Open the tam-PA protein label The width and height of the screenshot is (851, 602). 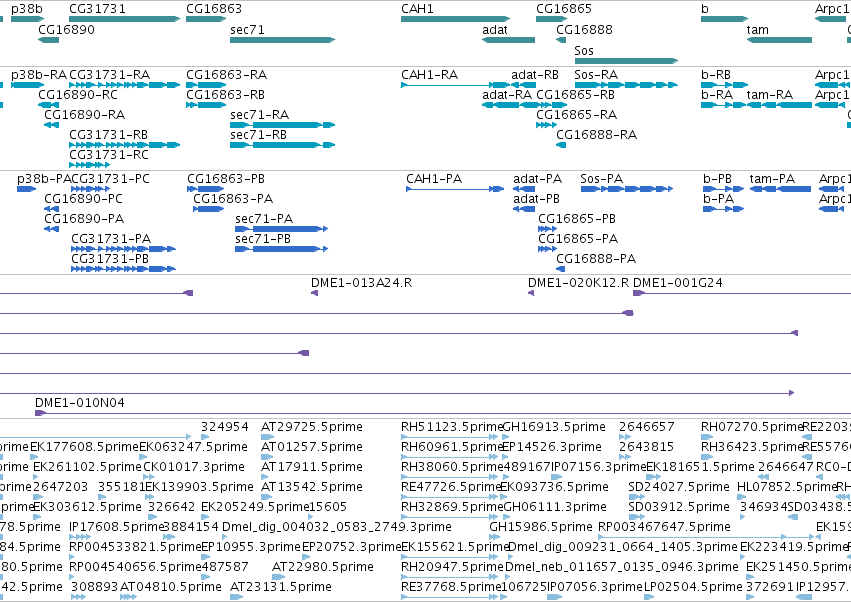point(772,179)
